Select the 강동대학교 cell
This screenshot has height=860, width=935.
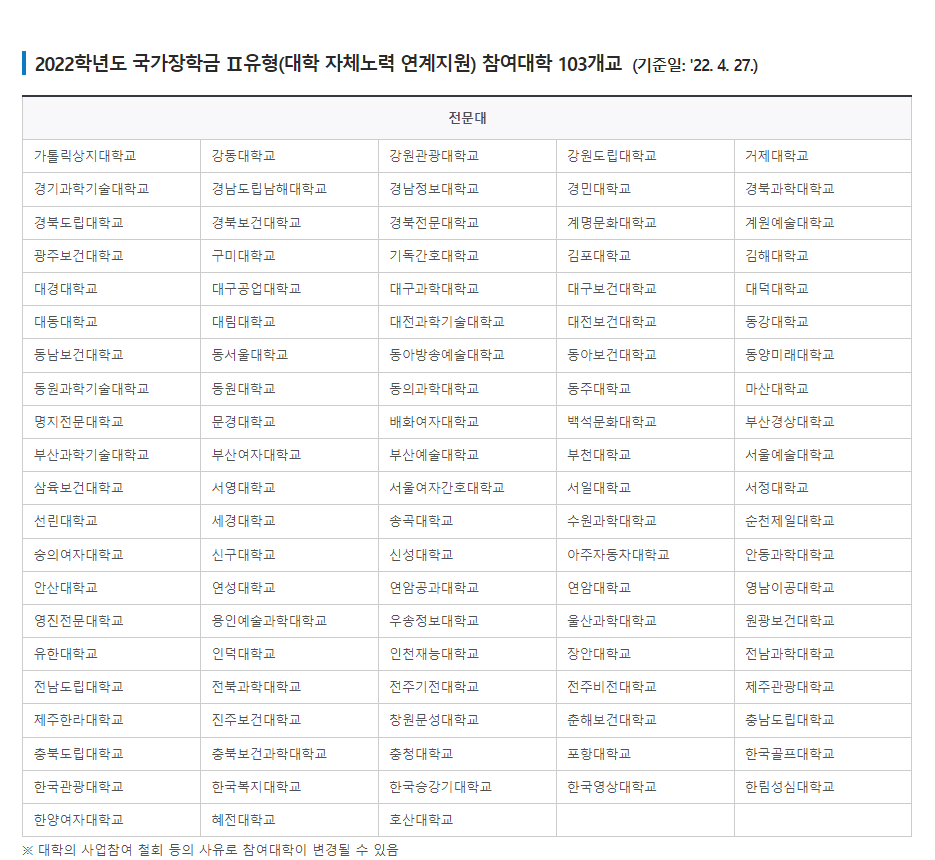pyautogui.click(x=289, y=156)
